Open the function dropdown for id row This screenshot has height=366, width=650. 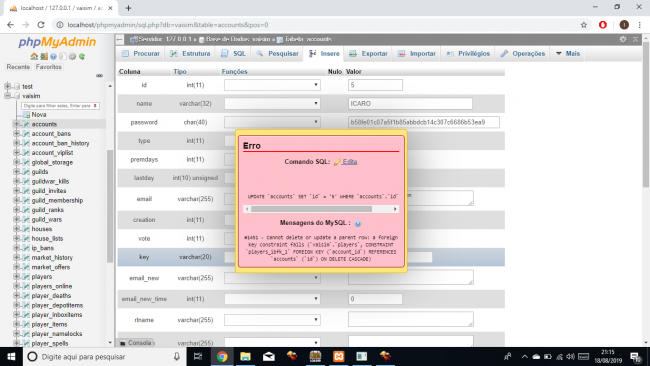point(272,85)
